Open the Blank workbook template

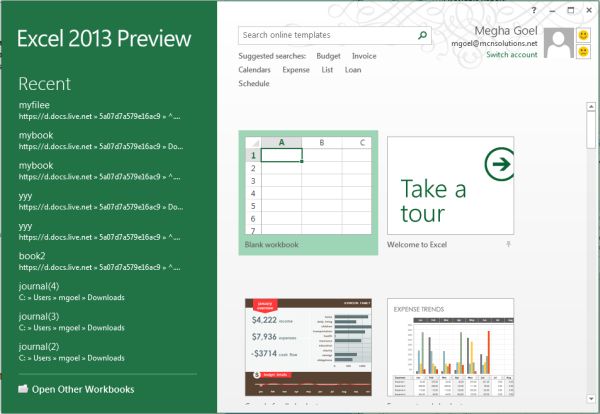point(308,192)
